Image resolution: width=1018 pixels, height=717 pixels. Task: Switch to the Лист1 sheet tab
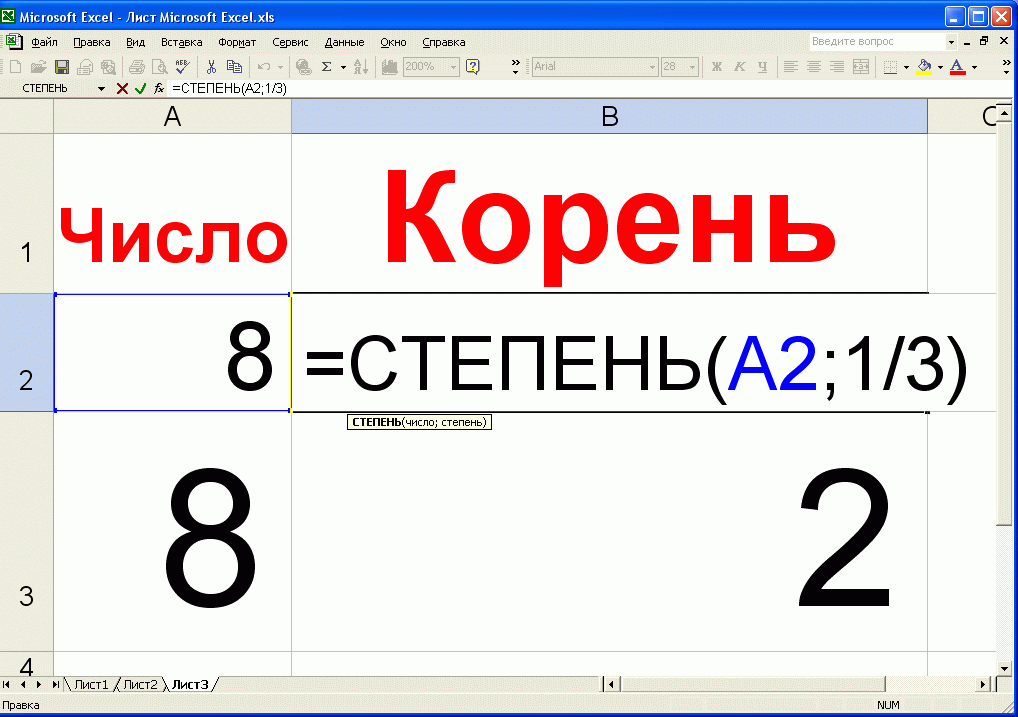tap(91, 685)
